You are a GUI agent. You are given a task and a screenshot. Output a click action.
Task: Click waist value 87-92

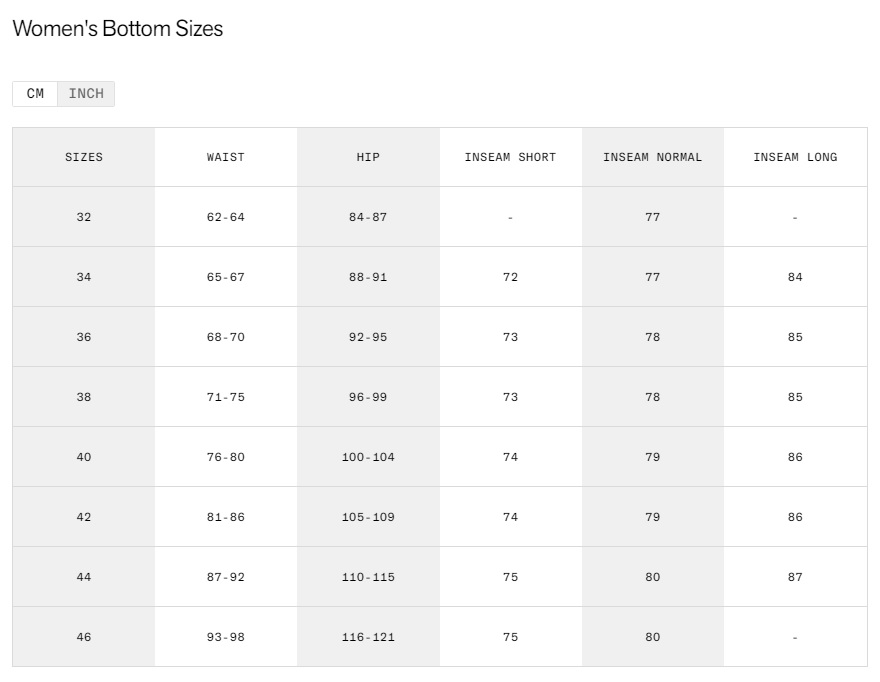click(x=226, y=577)
